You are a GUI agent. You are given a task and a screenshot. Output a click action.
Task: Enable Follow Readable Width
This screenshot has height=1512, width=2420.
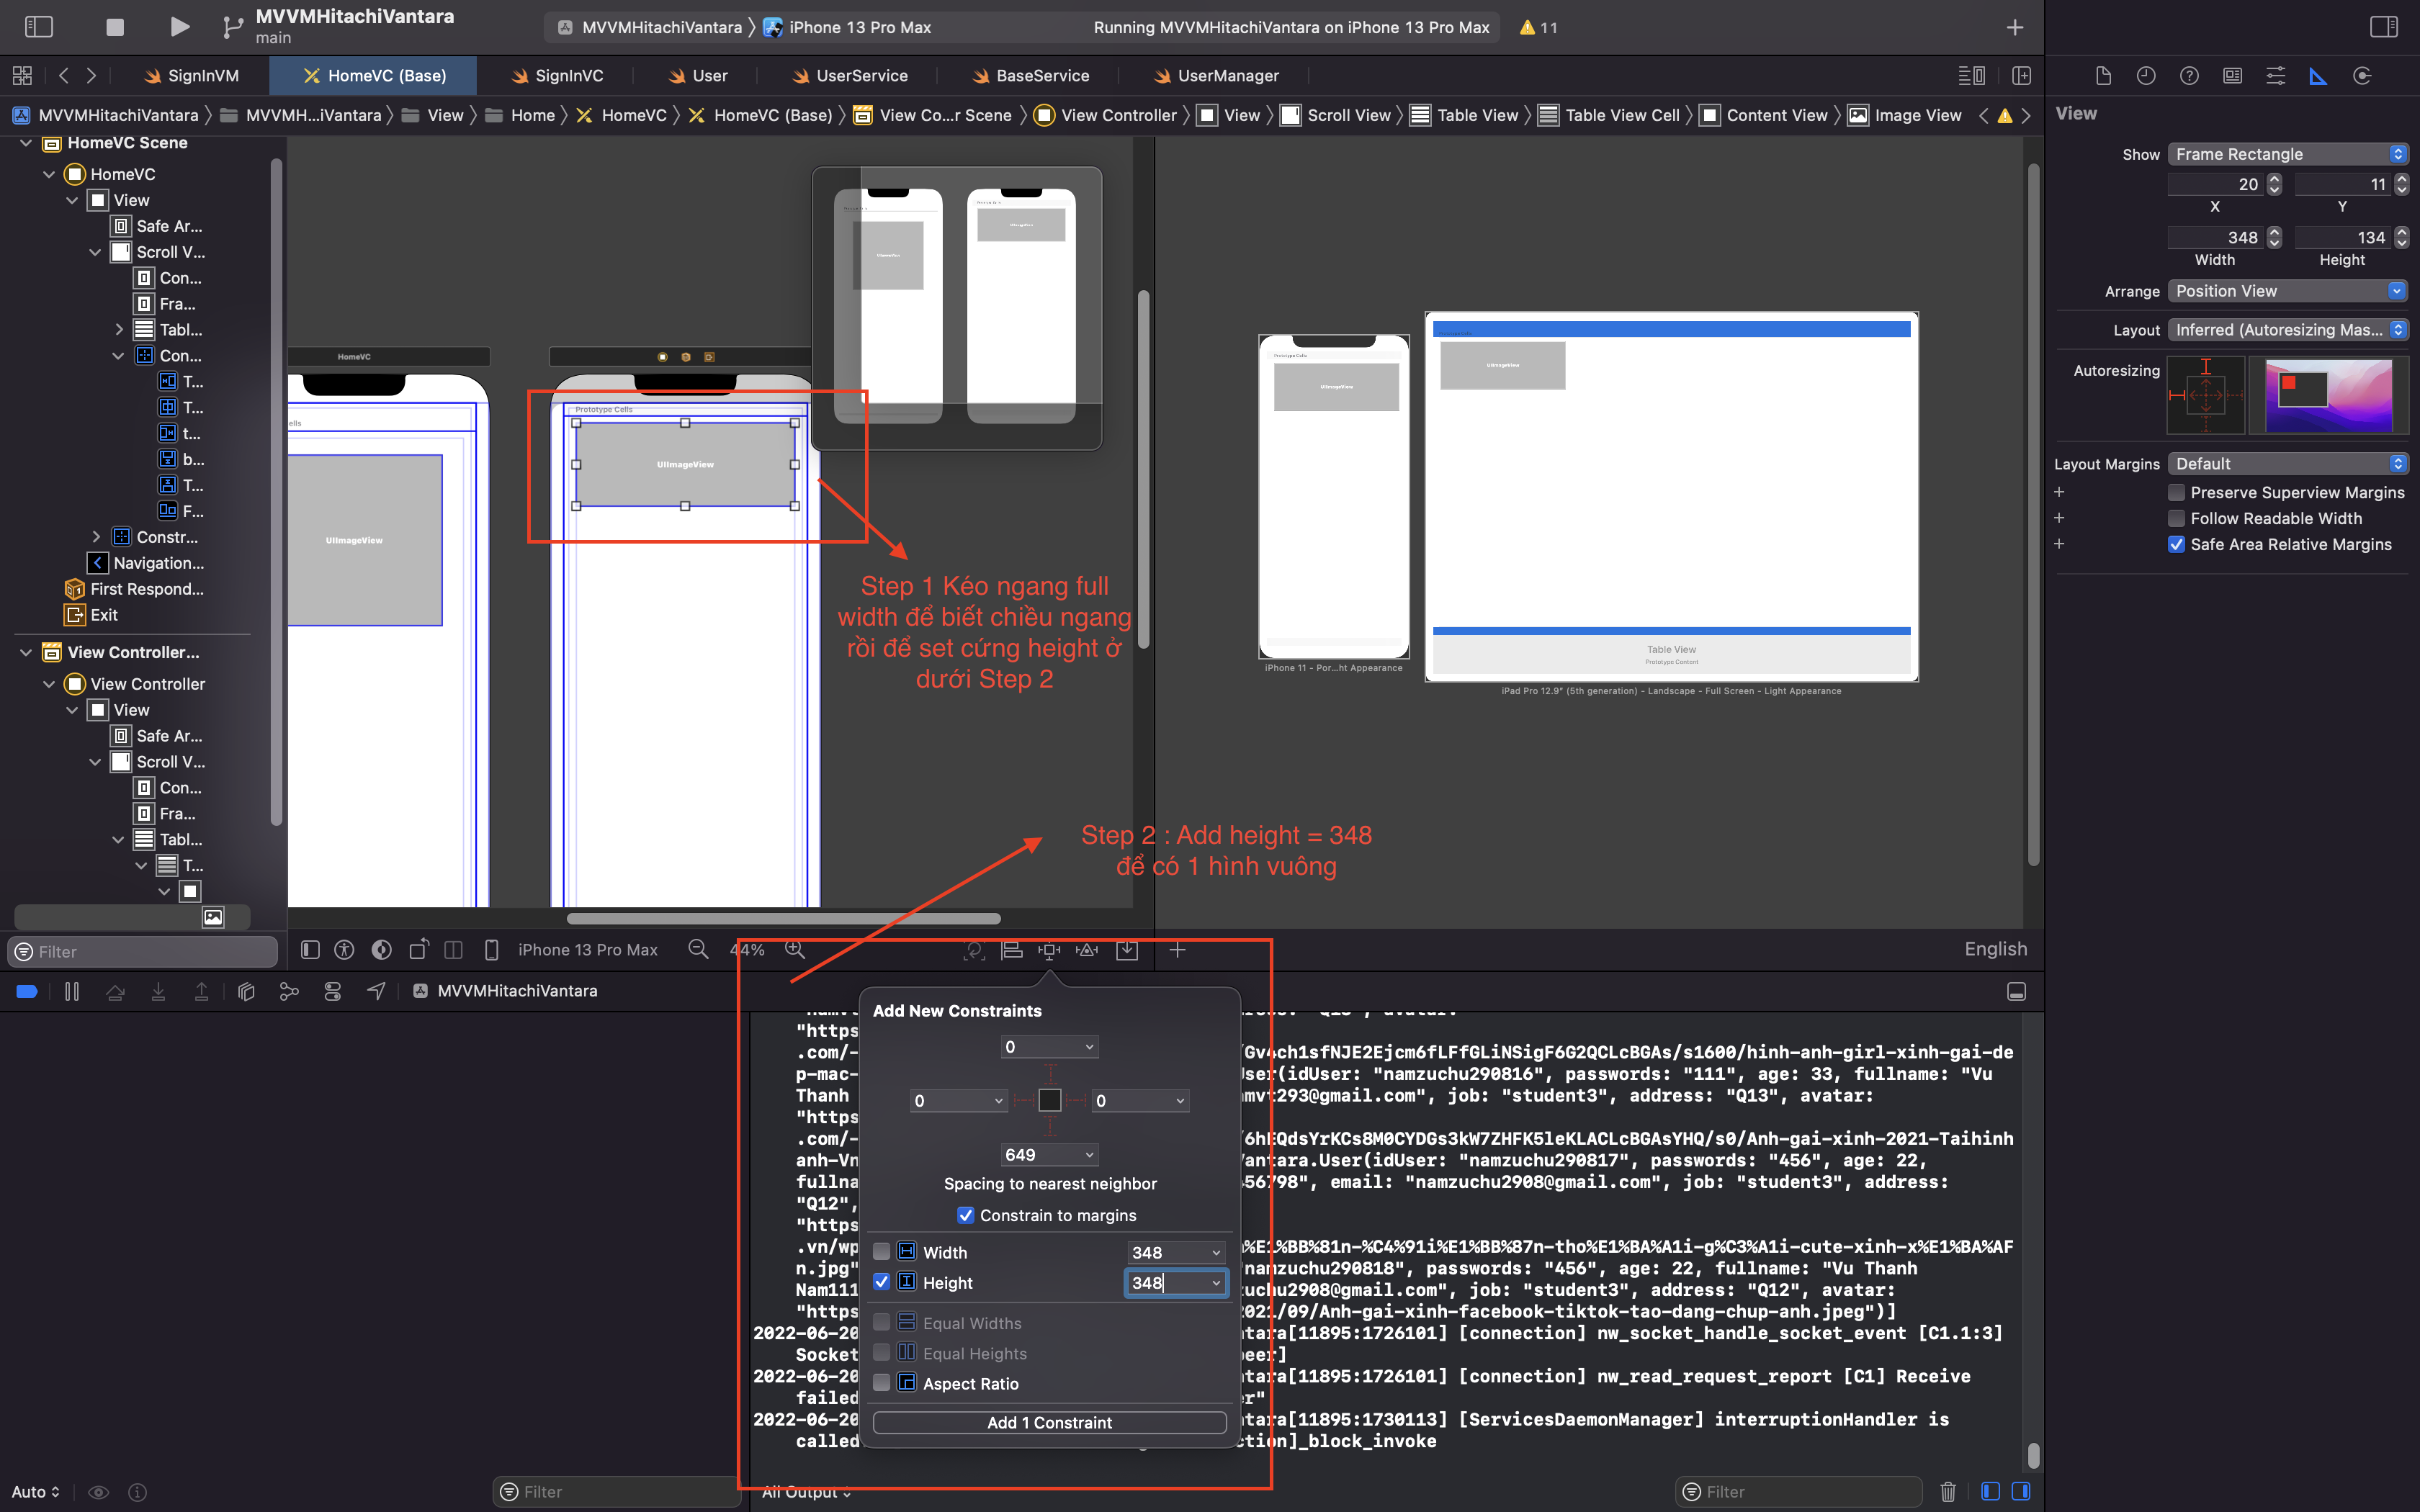[2176, 518]
